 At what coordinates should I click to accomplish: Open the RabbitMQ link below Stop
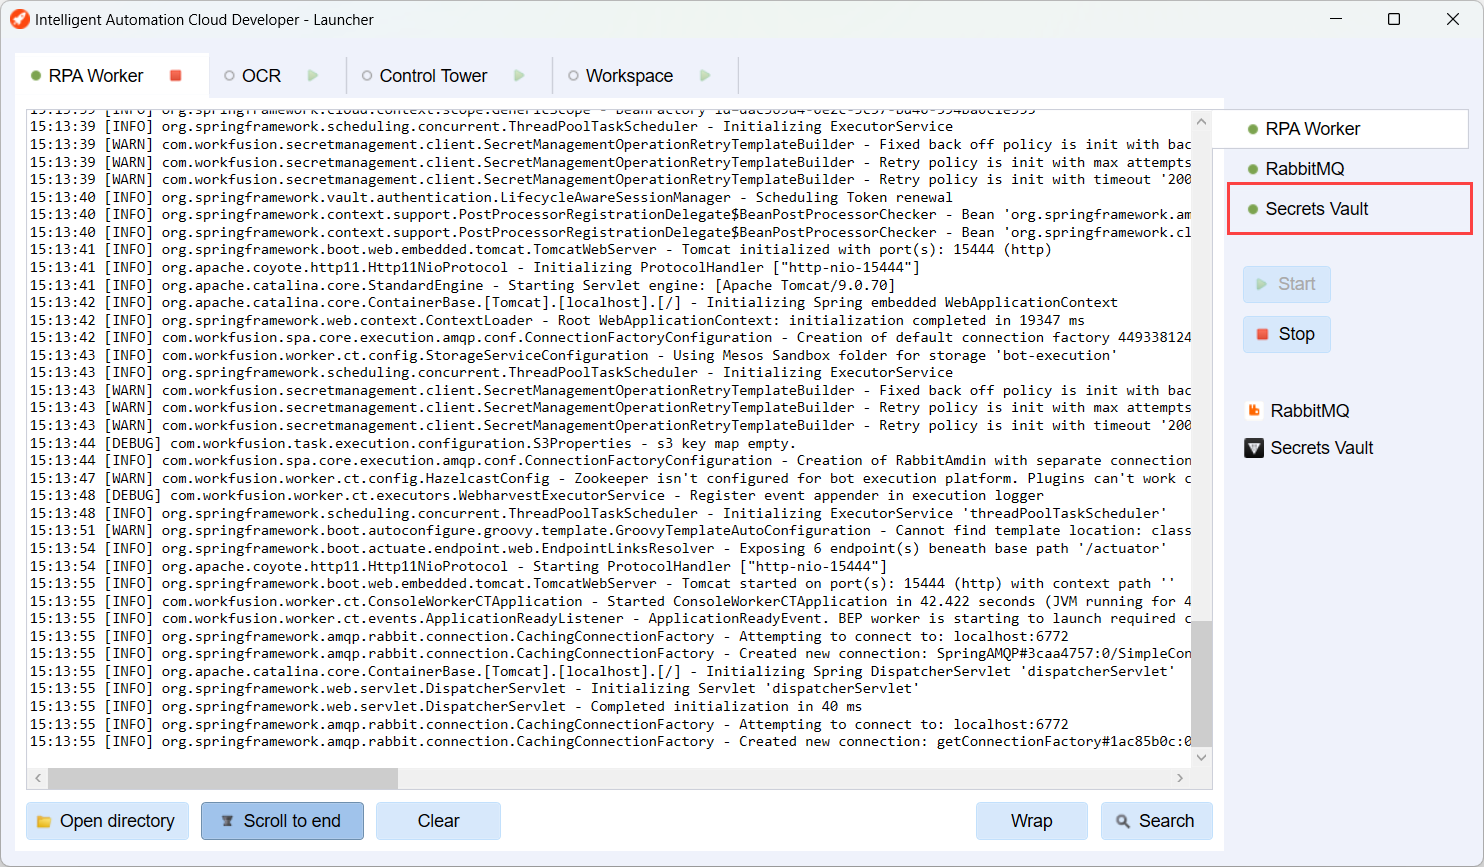click(x=1310, y=411)
